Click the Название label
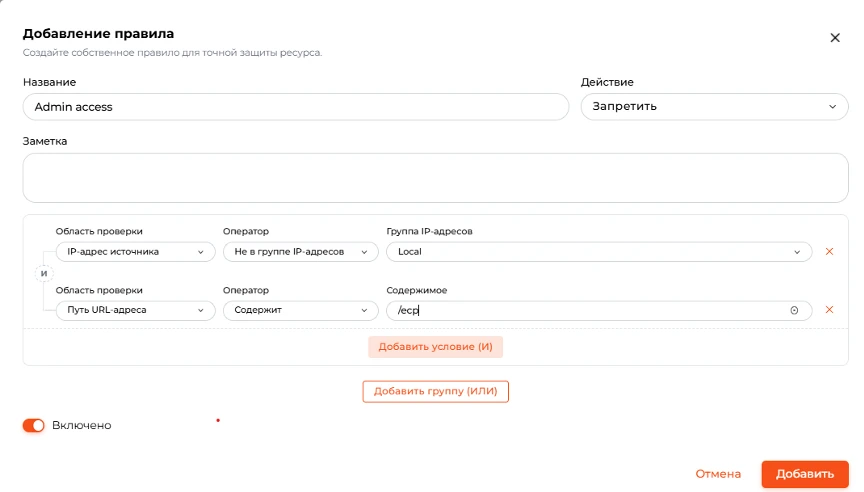 point(50,82)
